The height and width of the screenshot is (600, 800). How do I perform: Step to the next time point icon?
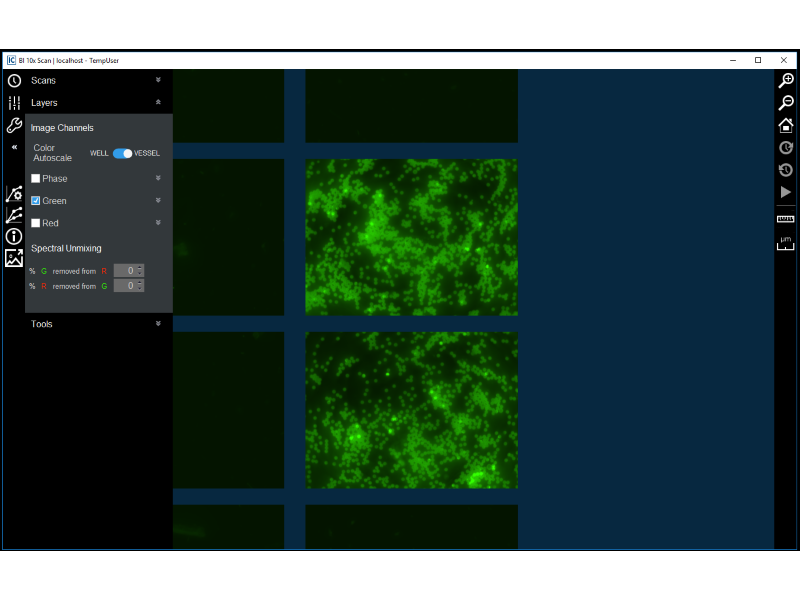786,147
